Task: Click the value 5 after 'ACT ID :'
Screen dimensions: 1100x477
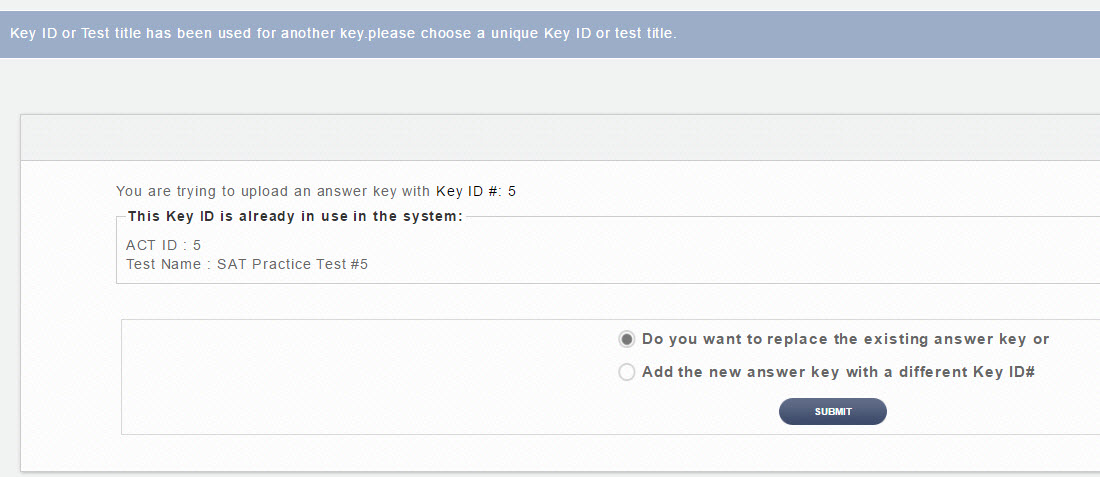Action: 197,245
